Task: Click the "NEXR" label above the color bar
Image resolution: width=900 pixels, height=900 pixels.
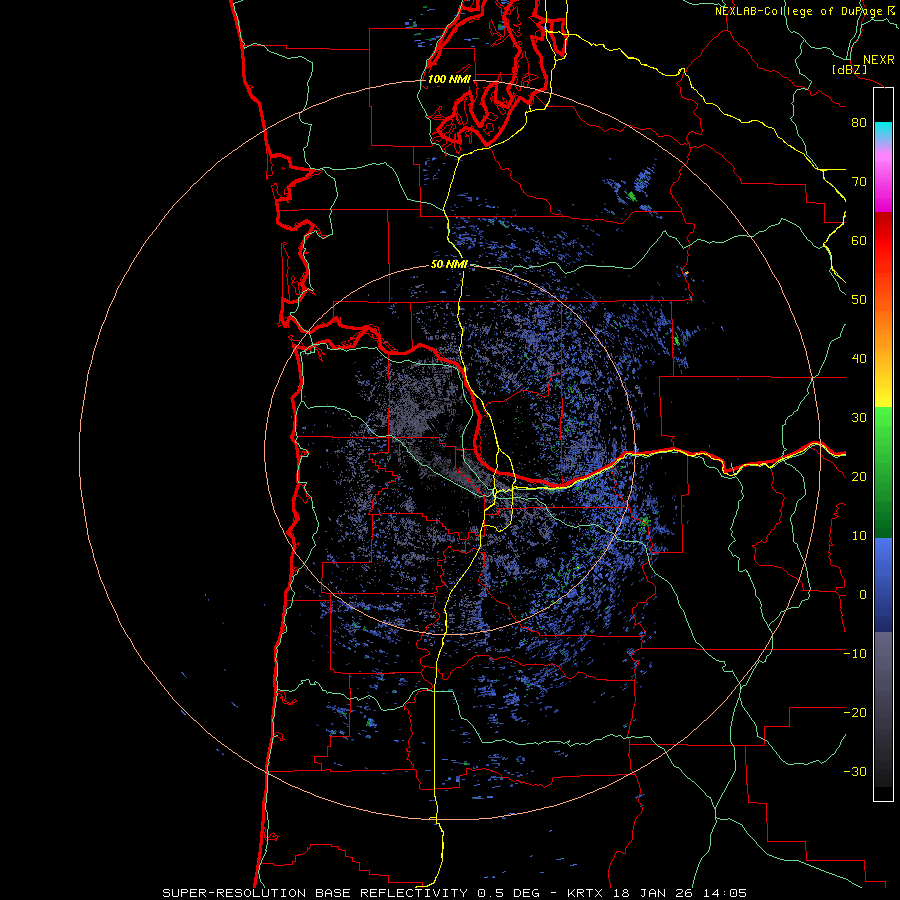Action: (x=879, y=60)
